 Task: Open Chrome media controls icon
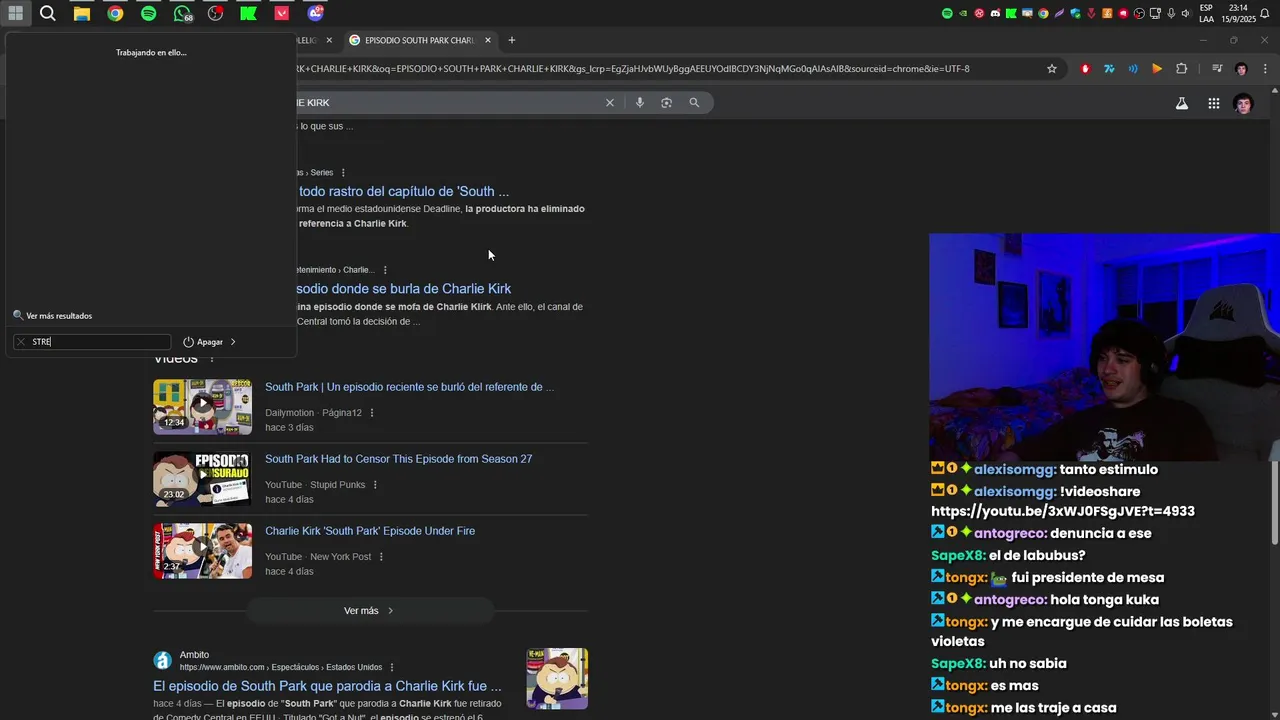tap(1217, 69)
